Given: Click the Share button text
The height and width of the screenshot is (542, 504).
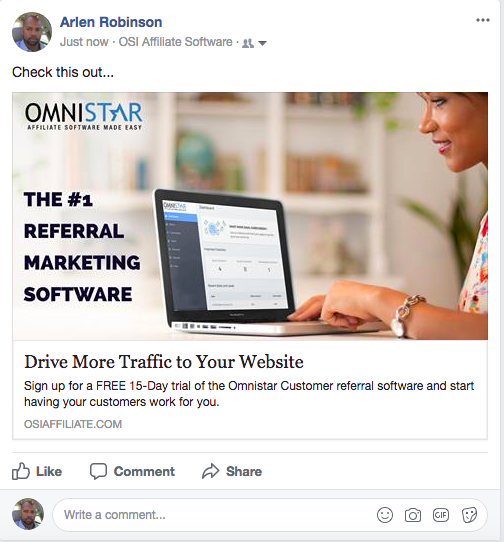Looking at the screenshot, I should point(244,471).
